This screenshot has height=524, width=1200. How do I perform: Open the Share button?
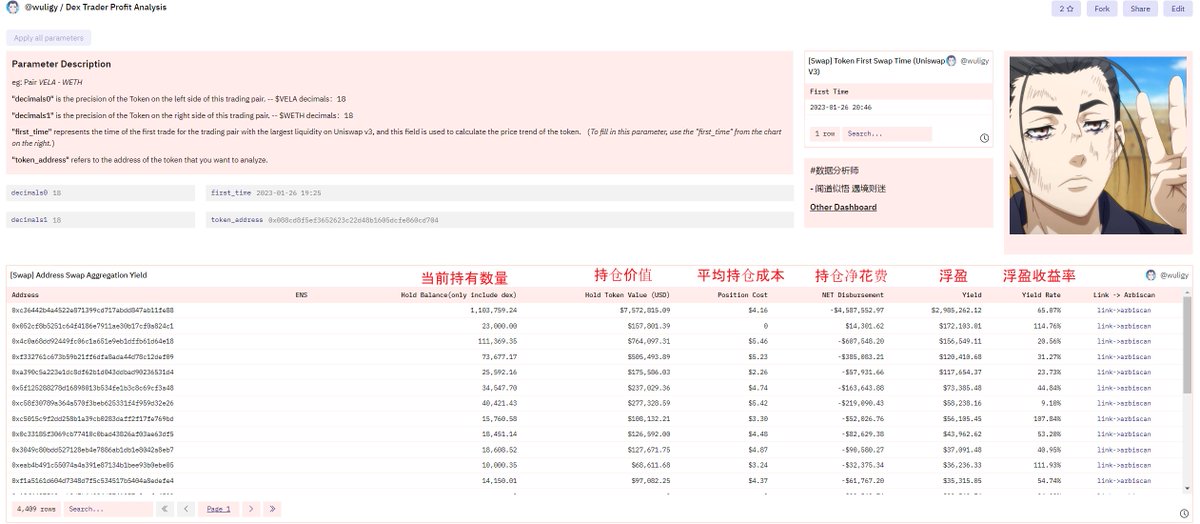(x=1139, y=9)
